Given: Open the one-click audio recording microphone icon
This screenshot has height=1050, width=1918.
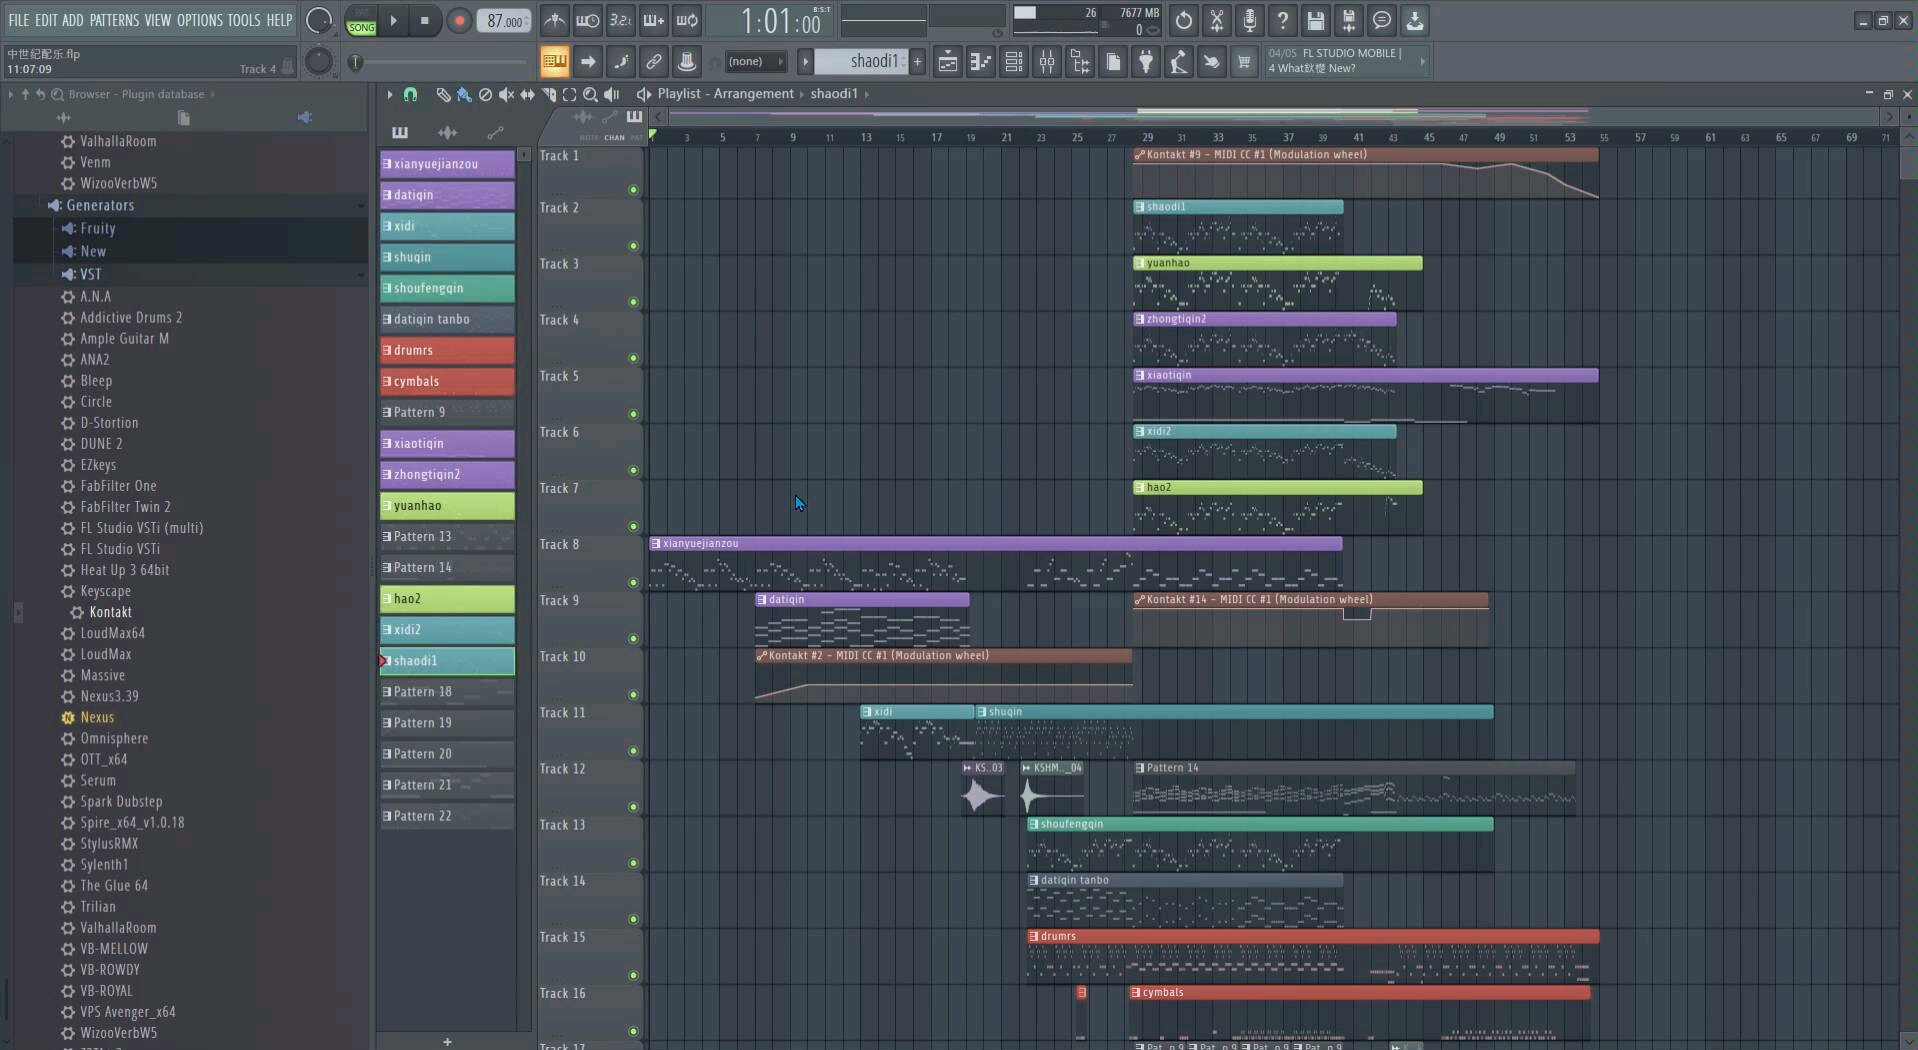Looking at the screenshot, I should 1250,20.
